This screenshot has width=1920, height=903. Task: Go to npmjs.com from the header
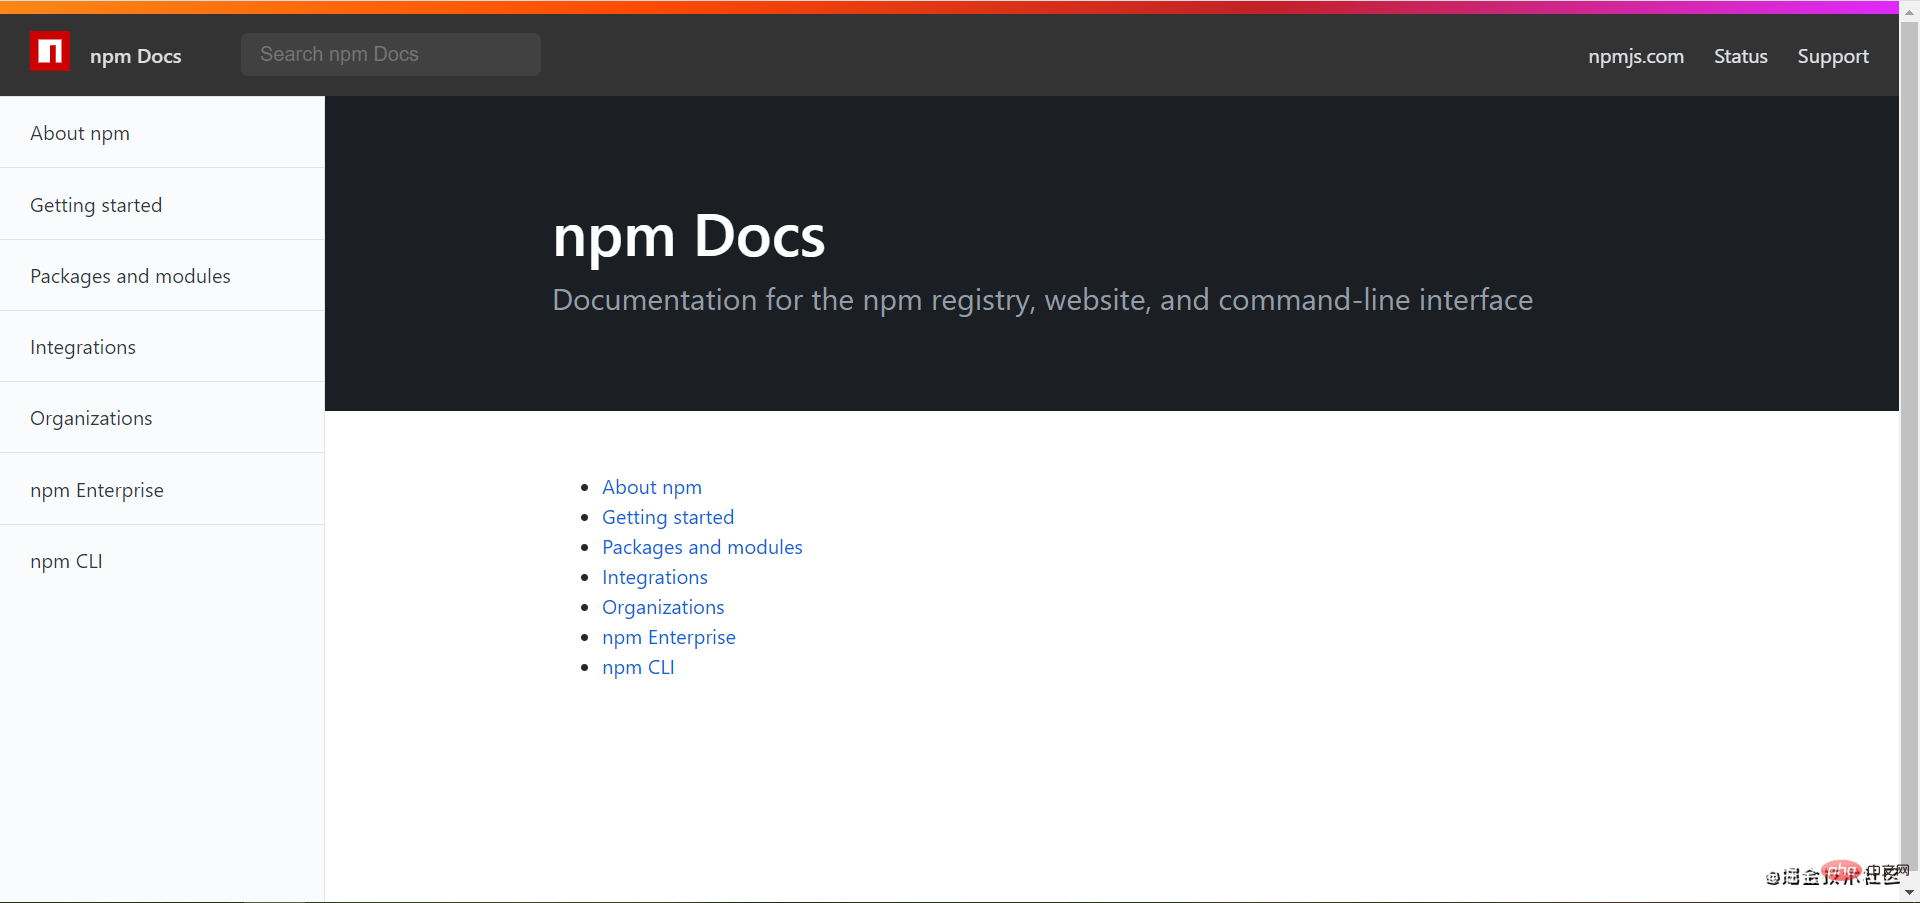tap(1636, 56)
